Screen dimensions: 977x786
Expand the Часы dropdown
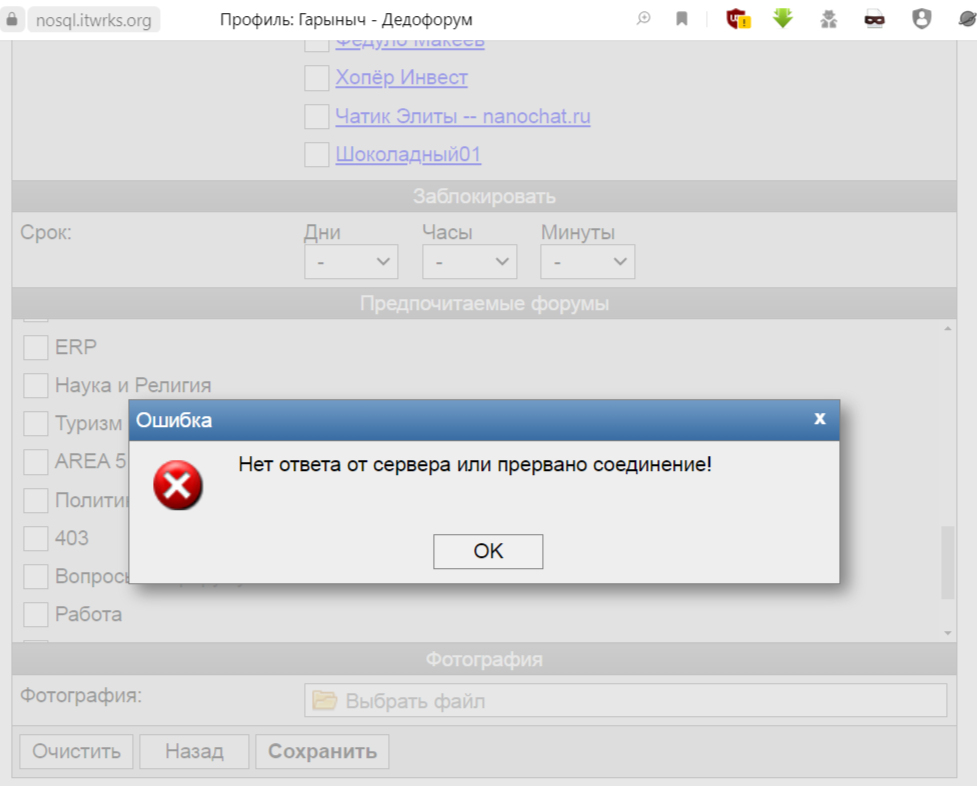point(469,262)
